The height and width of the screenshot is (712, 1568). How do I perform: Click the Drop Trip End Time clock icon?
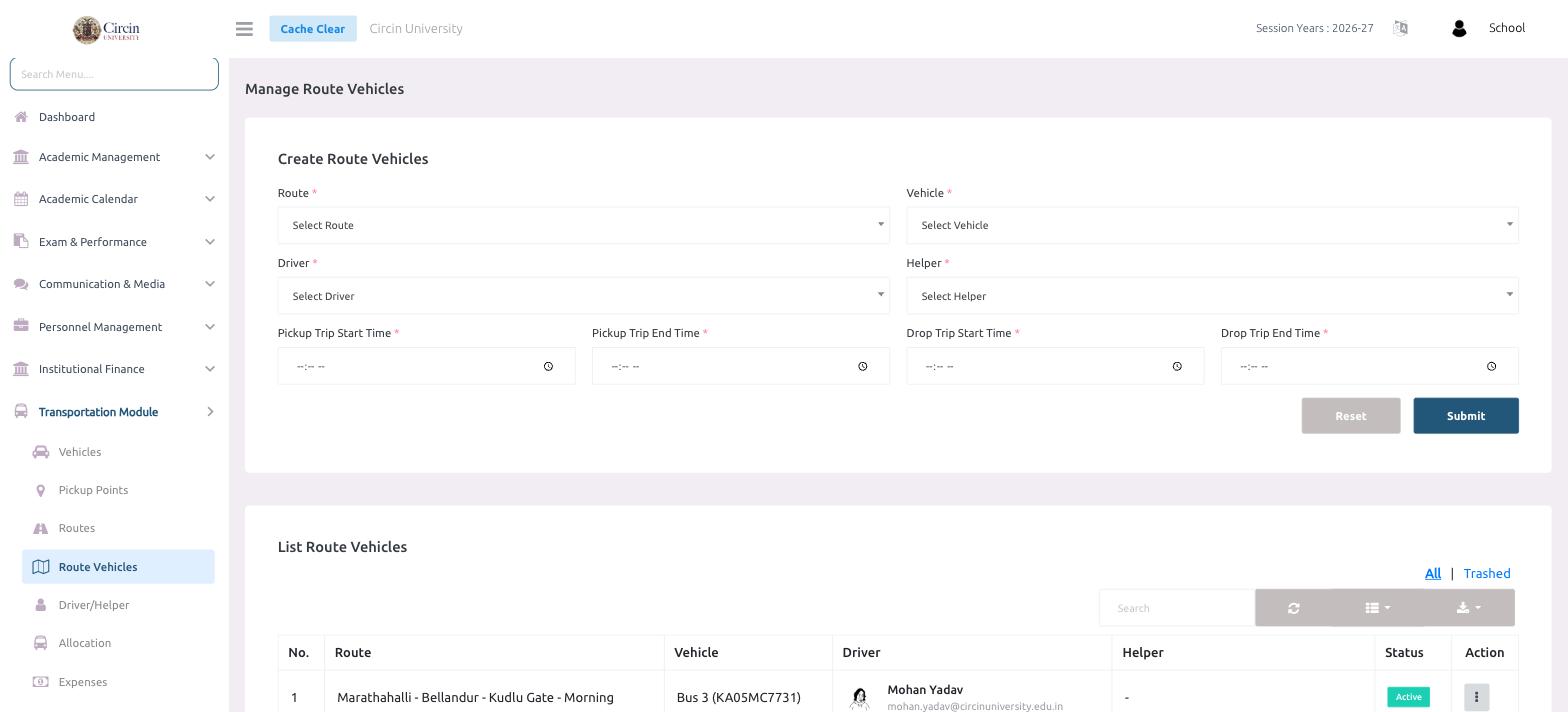(x=1491, y=366)
